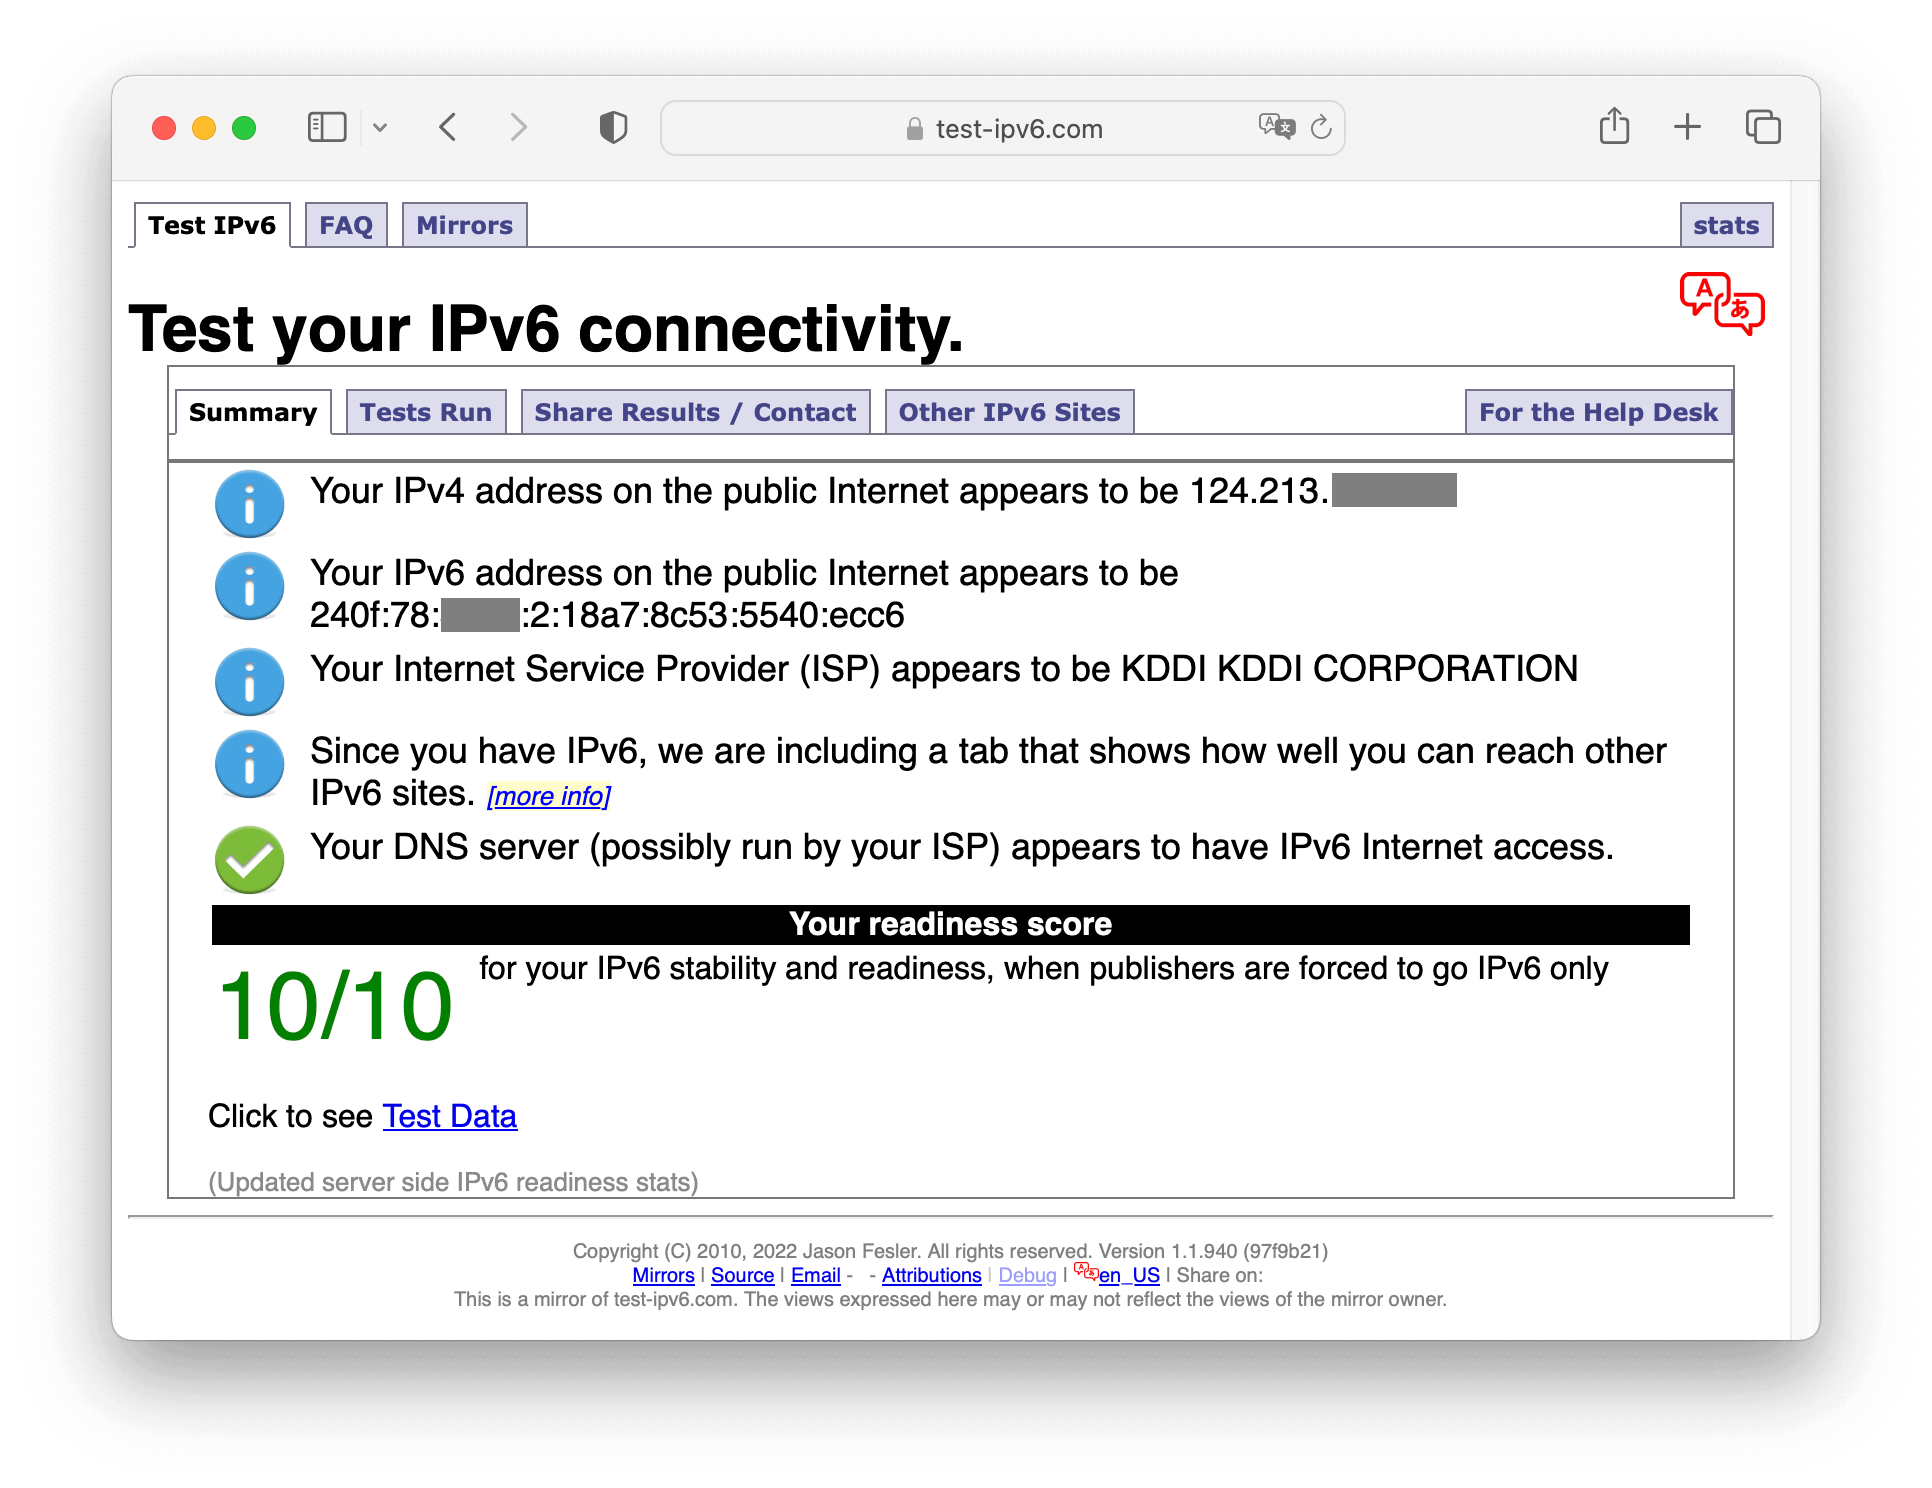Add a new tab with plus icon
The width and height of the screenshot is (1932, 1488).
coord(1687,127)
